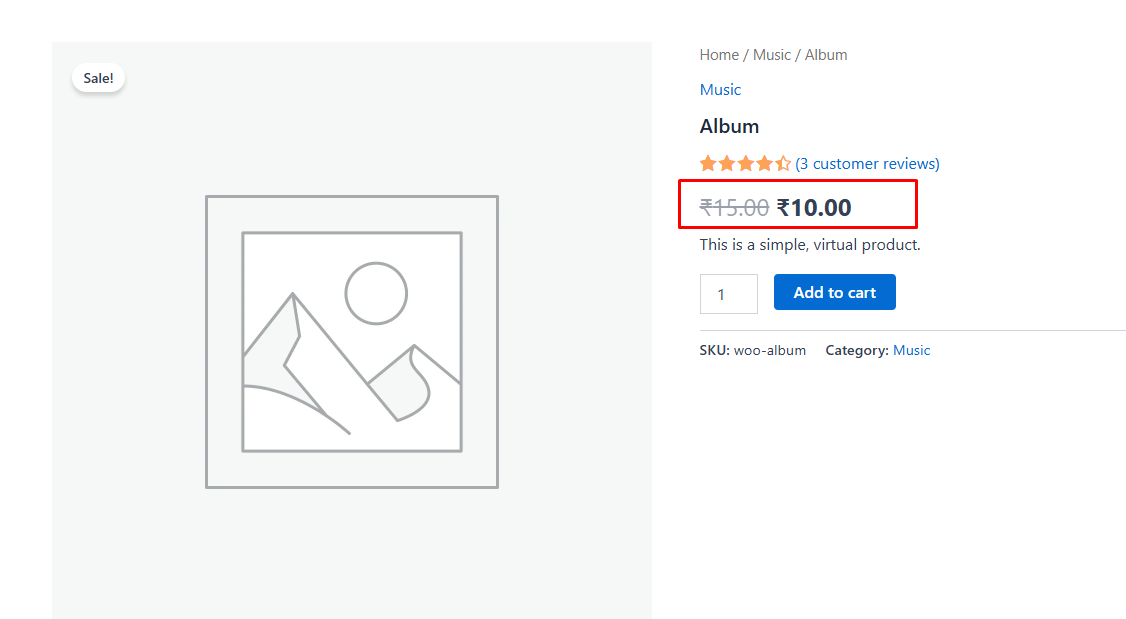This screenshot has height=619, width=1126.
Task: Click the Music category link next to SKU
Action: (911, 350)
